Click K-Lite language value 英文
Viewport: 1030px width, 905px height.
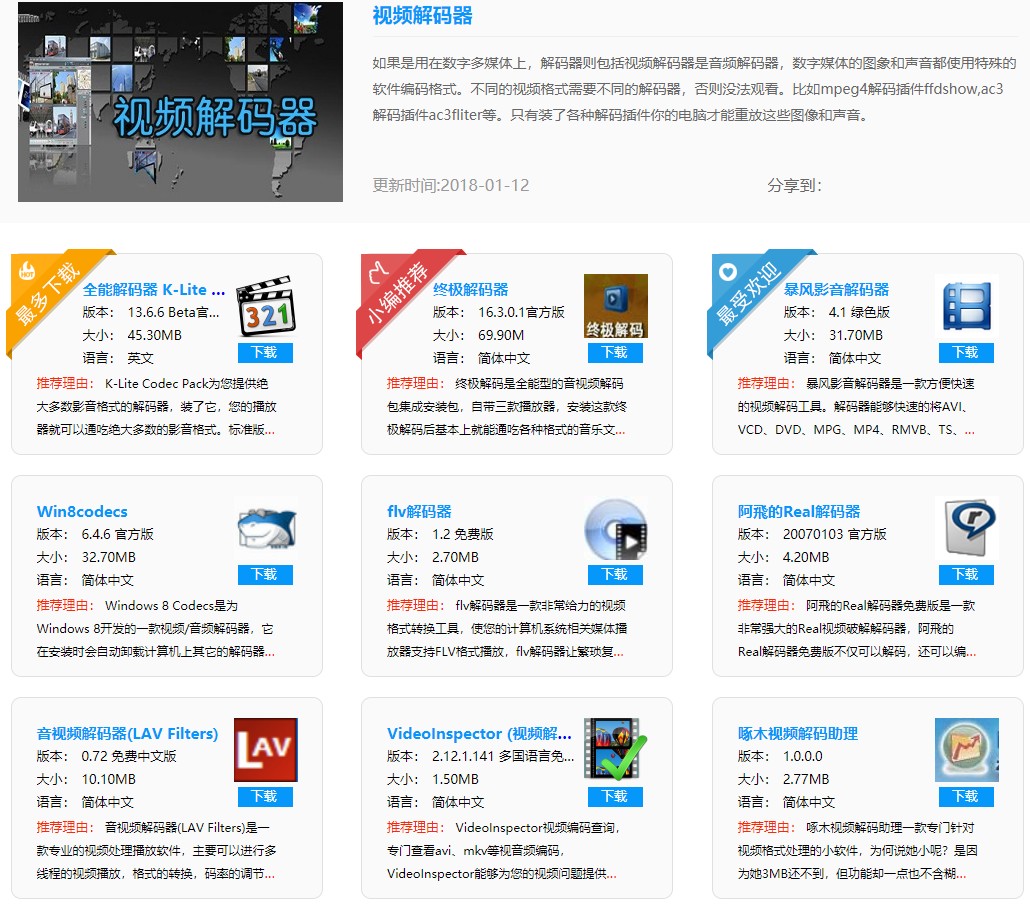(140, 358)
